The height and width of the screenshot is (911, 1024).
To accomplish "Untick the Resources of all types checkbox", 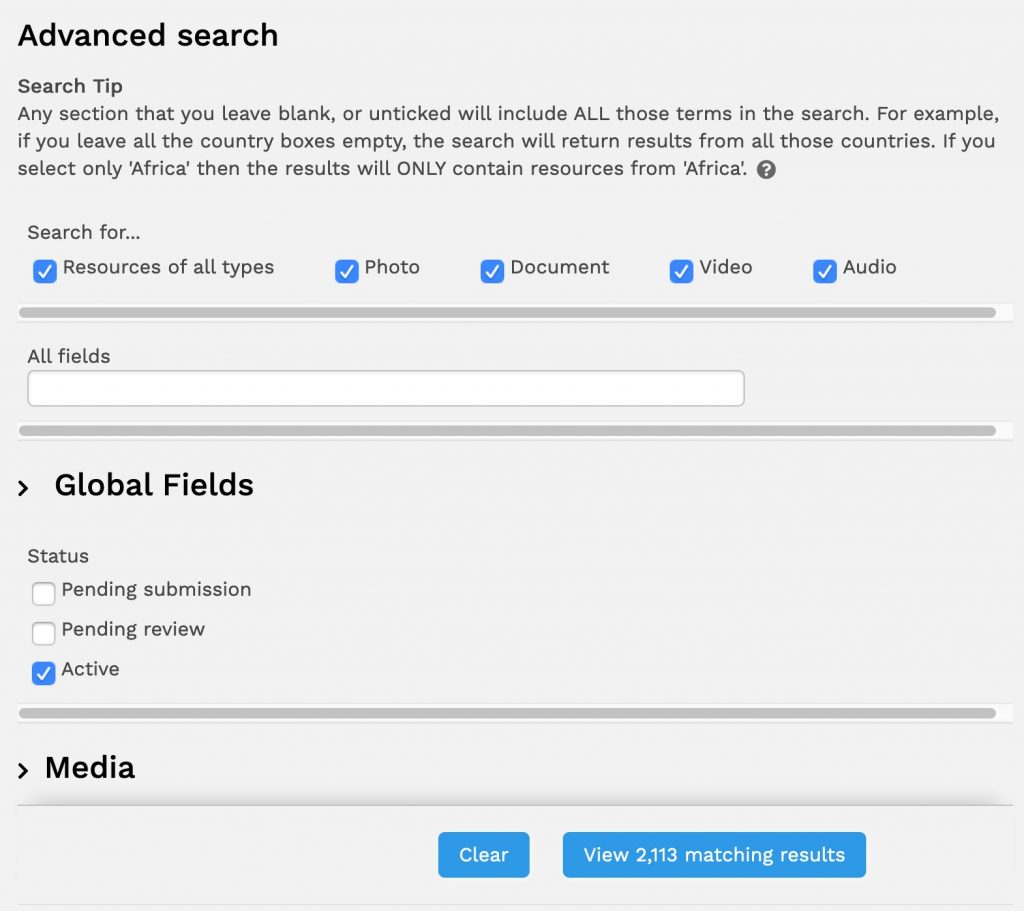I will [x=45, y=271].
